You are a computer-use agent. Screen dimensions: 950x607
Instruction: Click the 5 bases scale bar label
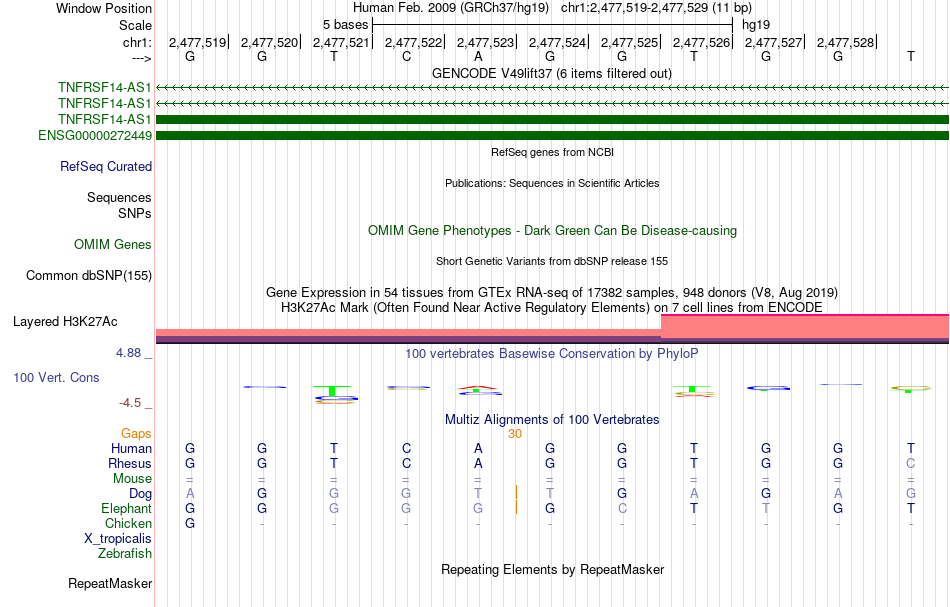click(x=345, y=25)
